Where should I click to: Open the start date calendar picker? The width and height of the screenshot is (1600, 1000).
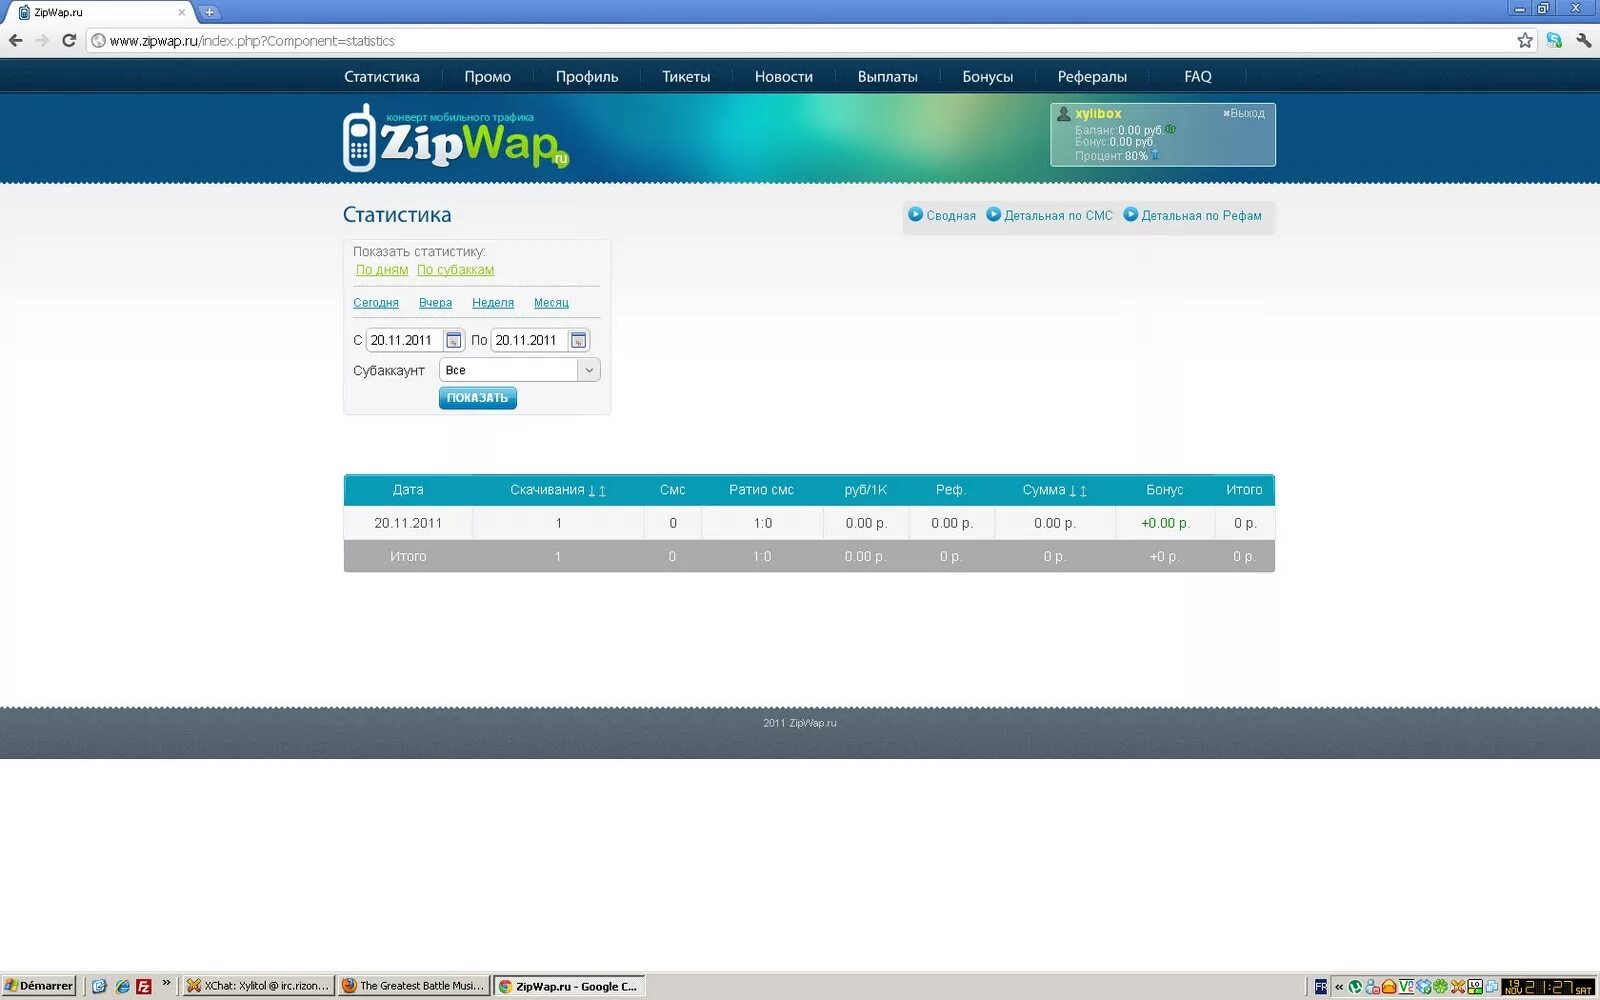453,340
